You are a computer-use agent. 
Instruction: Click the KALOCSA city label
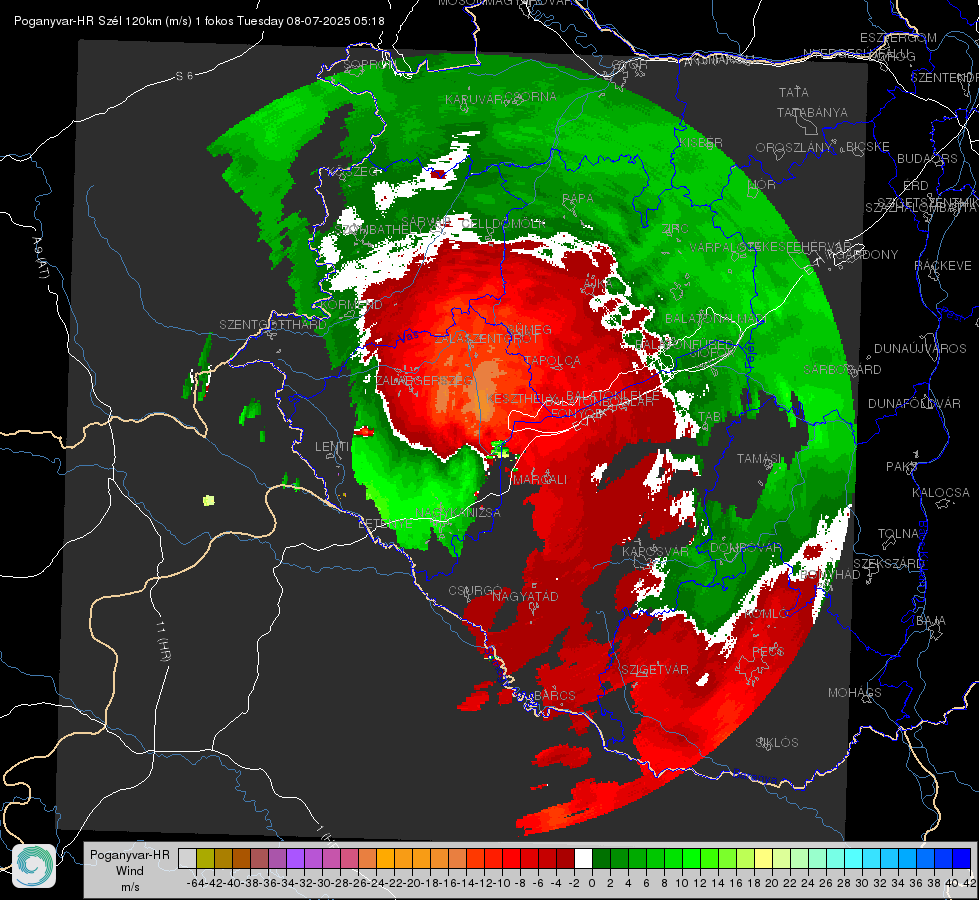[941, 493]
